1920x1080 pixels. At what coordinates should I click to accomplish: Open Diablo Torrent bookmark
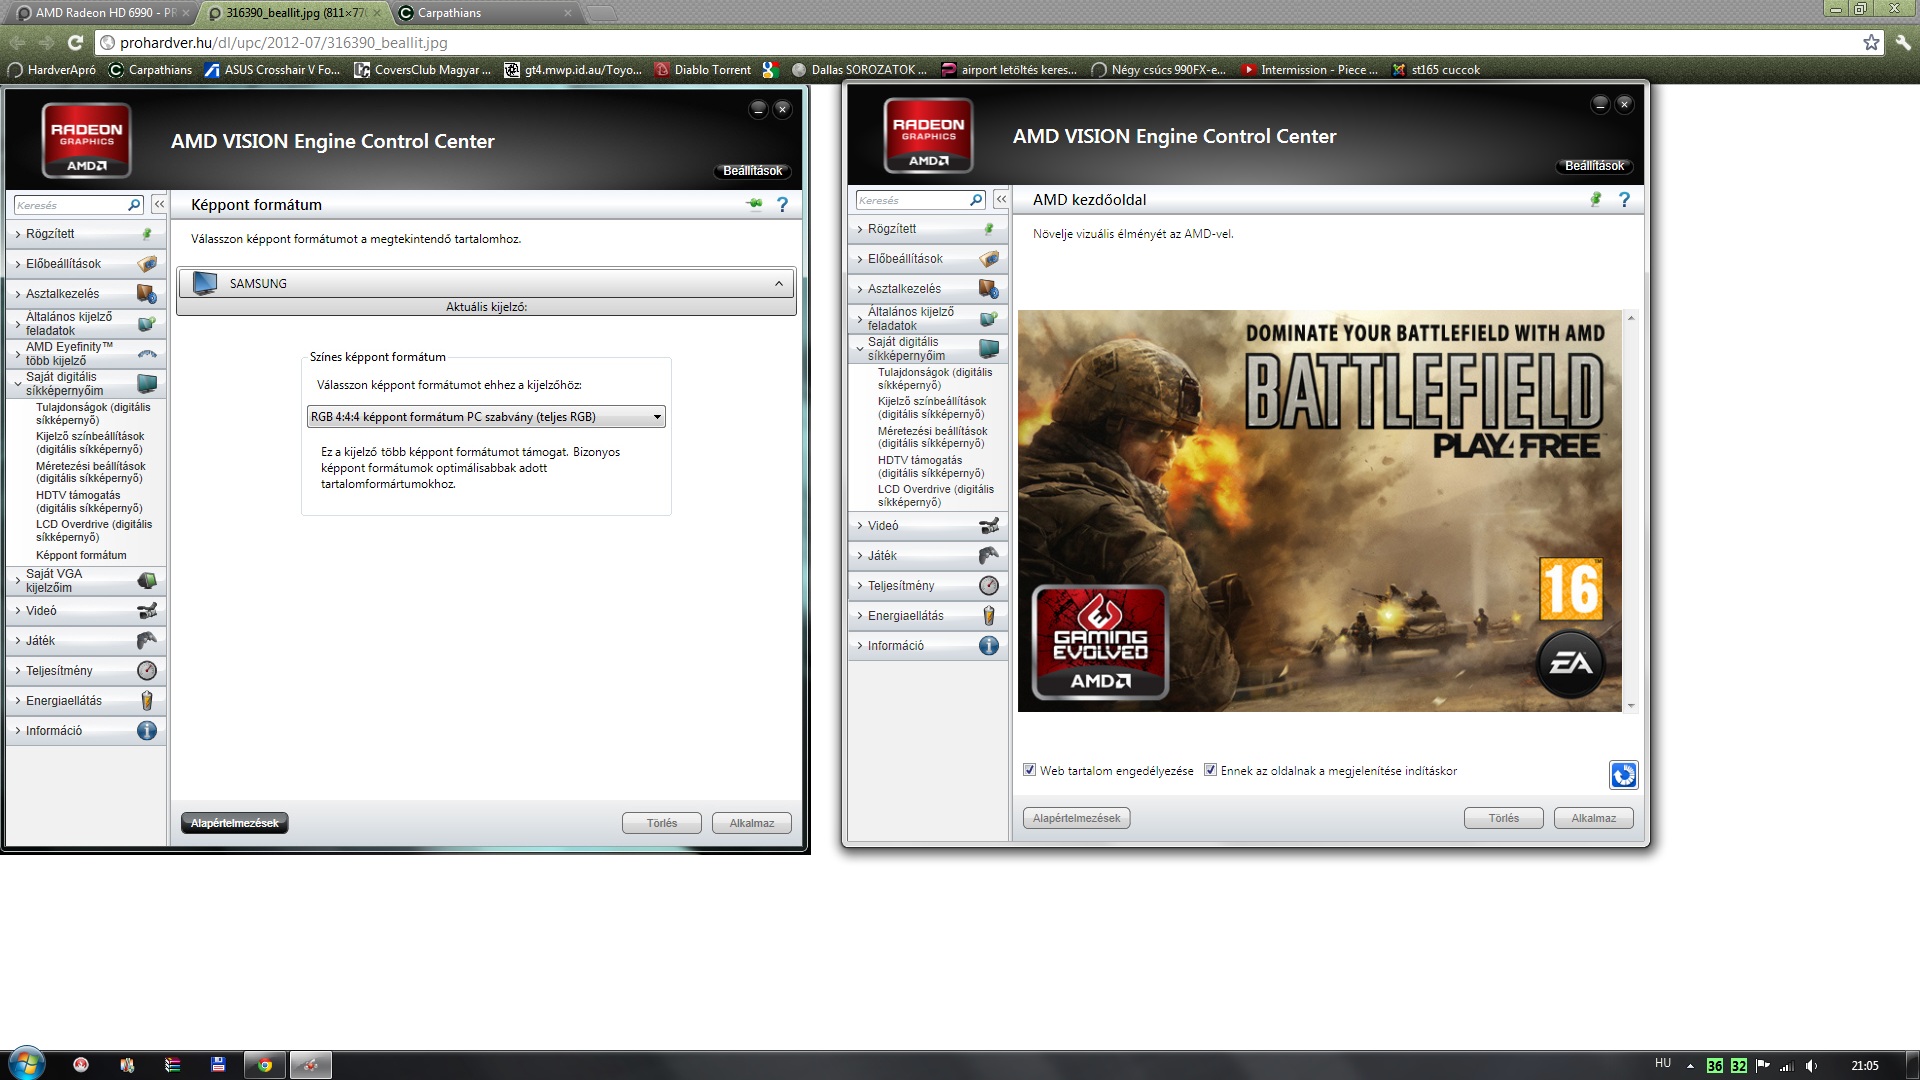tap(703, 70)
